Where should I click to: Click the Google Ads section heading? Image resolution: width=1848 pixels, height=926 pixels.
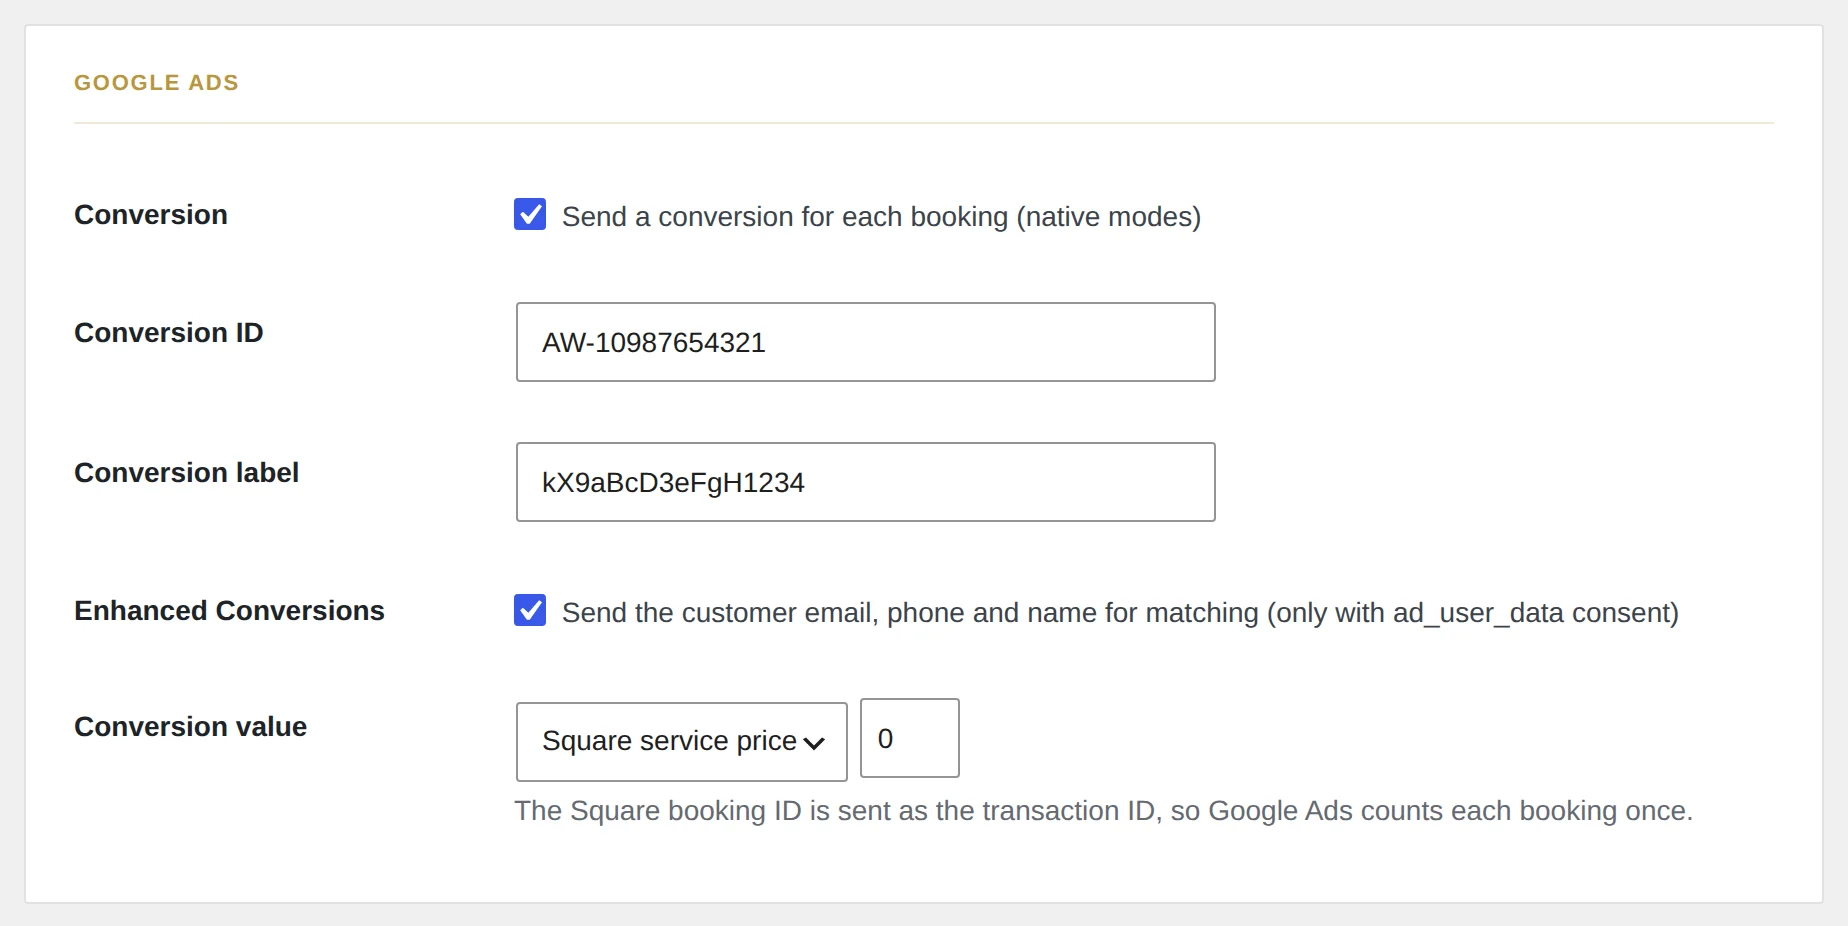pos(157,83)
